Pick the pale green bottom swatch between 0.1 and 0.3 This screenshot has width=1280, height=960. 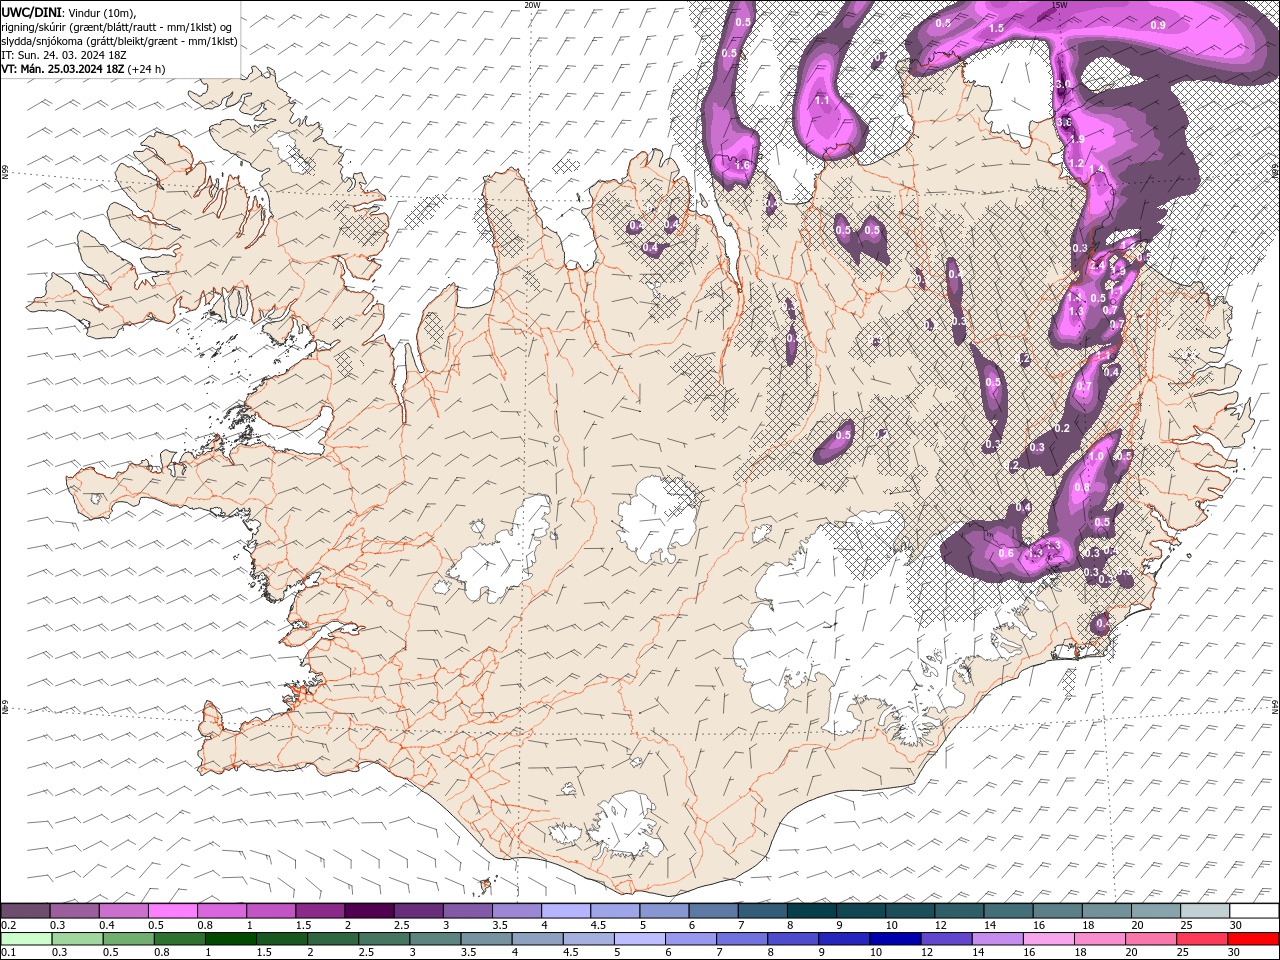click(x=26, y=939)
